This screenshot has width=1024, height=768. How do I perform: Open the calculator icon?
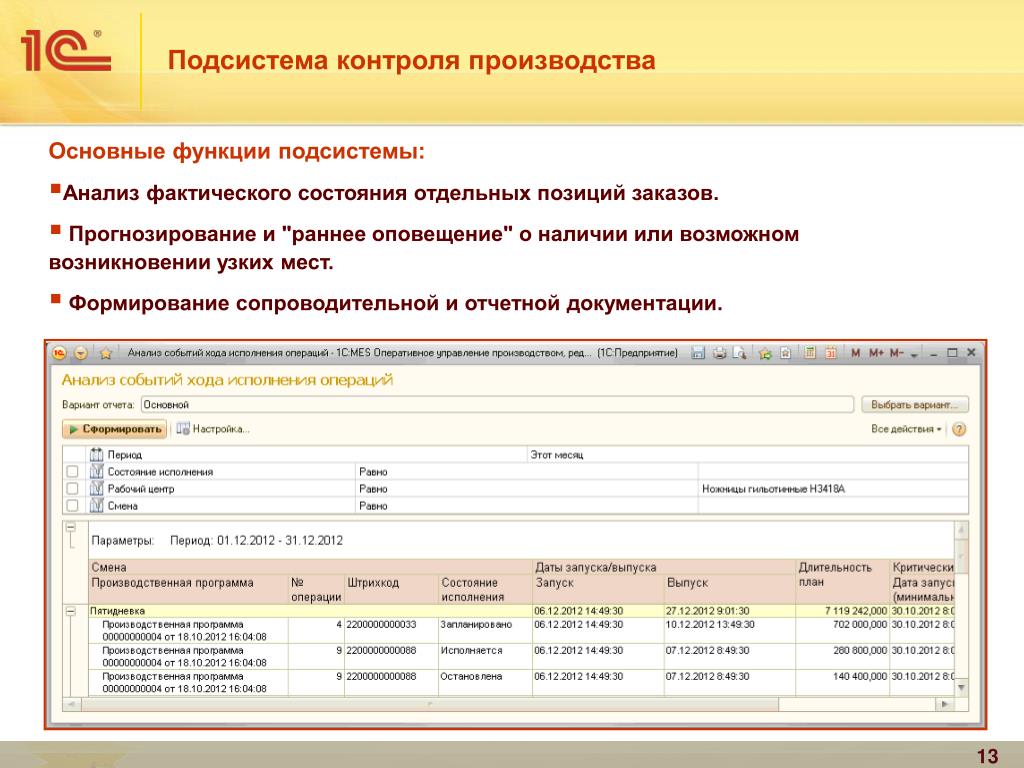(809, 353)
